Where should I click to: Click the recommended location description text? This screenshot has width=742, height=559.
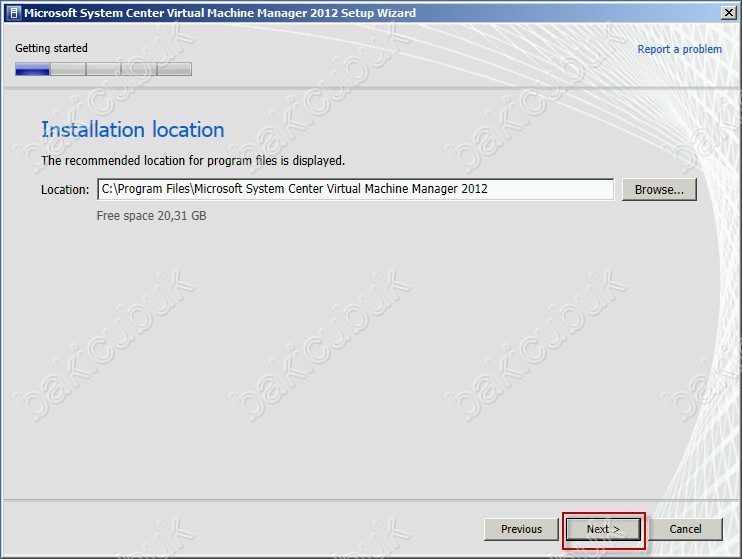coord(193,161)
